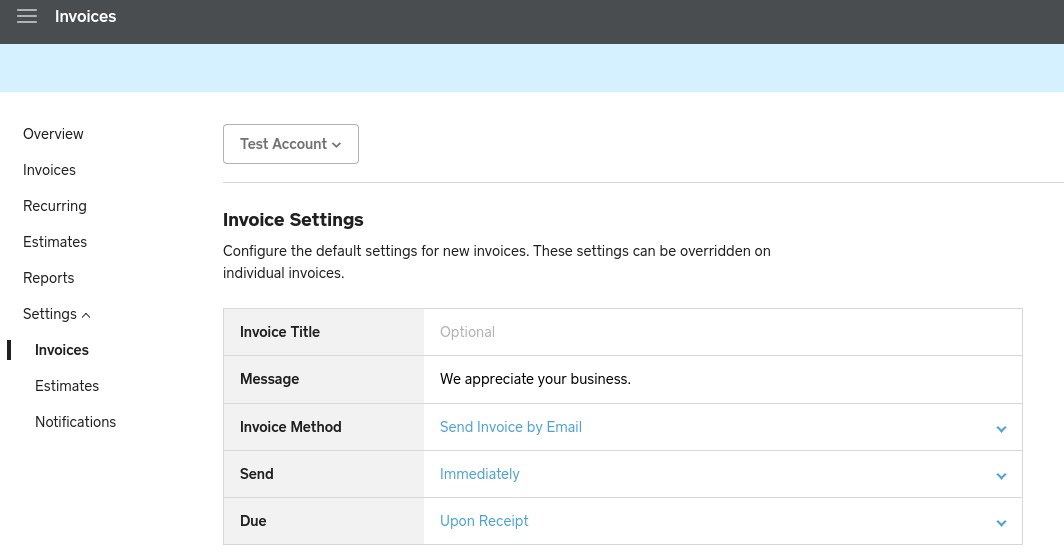Edit the Message text field

pos(723,379)
